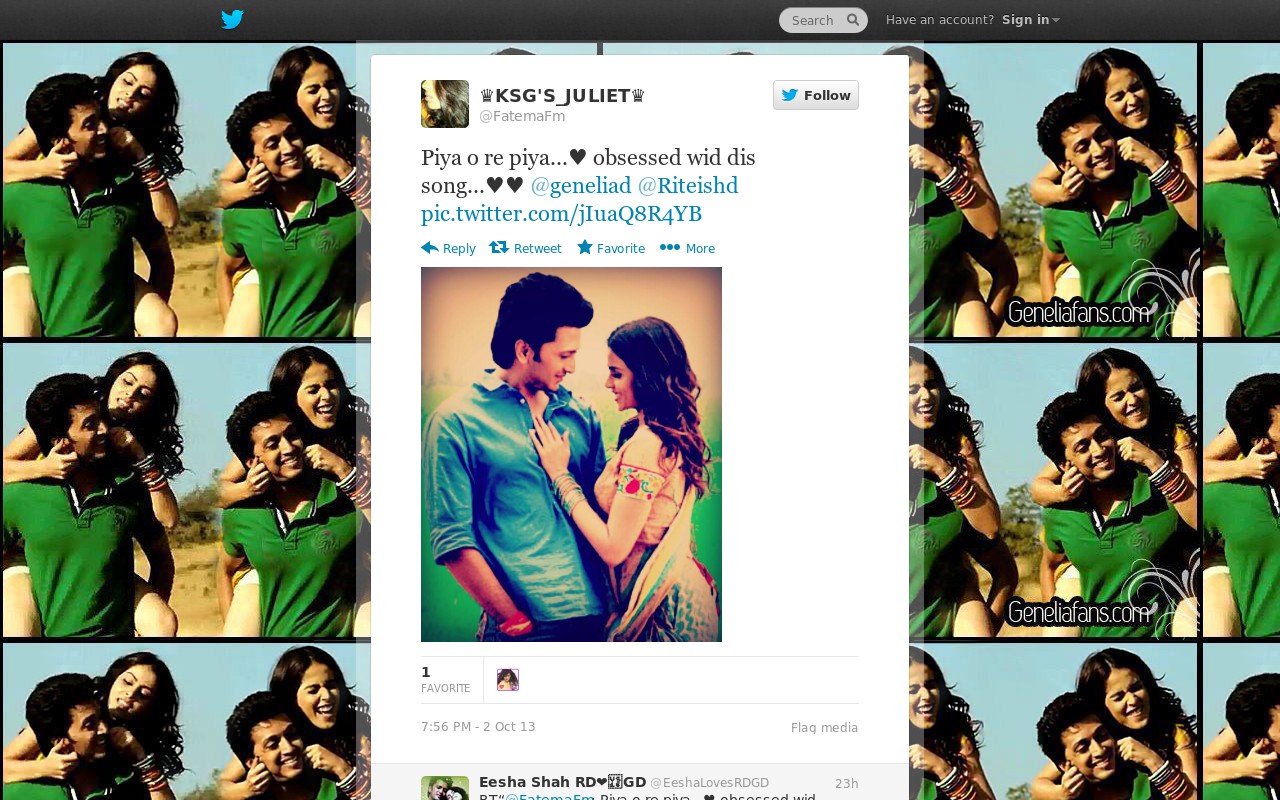Open the ♛KSG'S_JULIET♛ display name link
The height and width of the screenshot is (800, 1280).
coord(562,96)
